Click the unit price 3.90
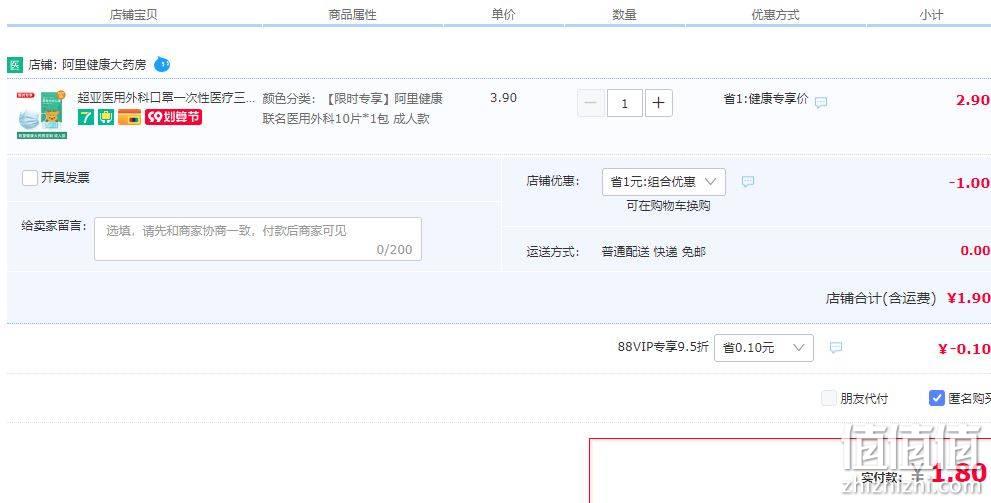This screenshot has width=991, height=503. (x=503, y=98)
